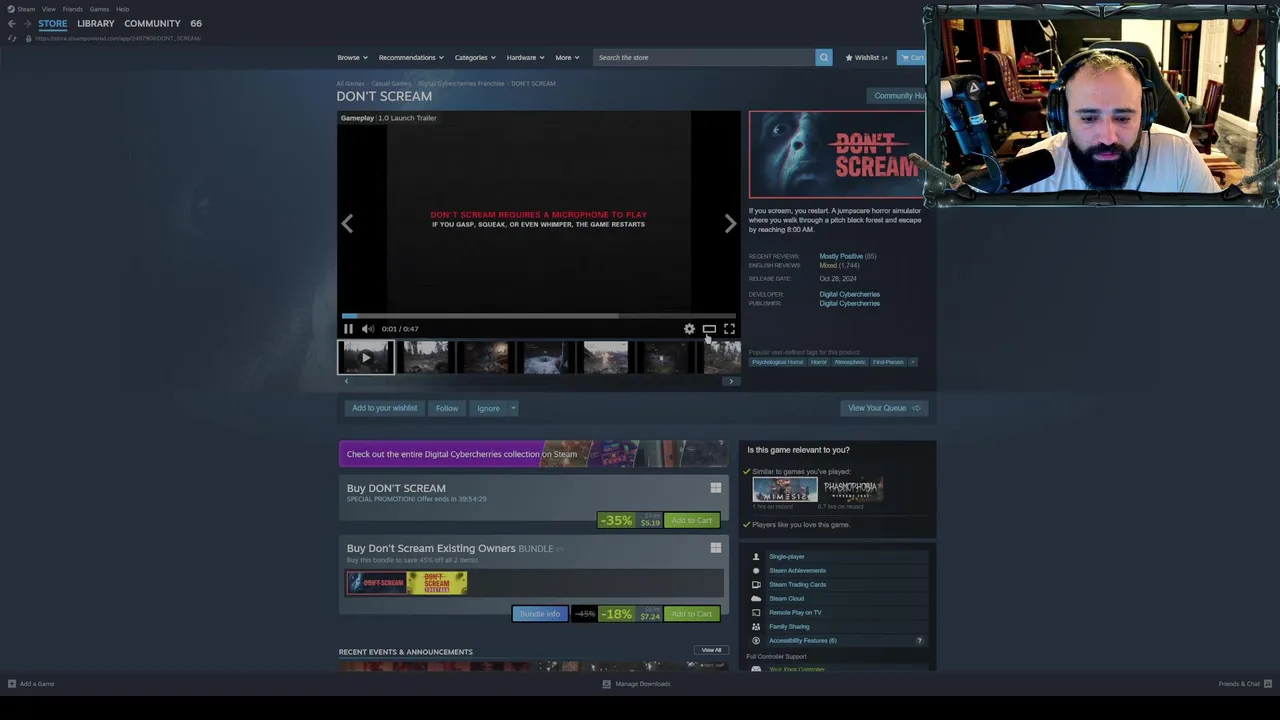Move thumbnail strip left with small arrow
Screen dimensions: 1280x720
[x=346, y=381]
